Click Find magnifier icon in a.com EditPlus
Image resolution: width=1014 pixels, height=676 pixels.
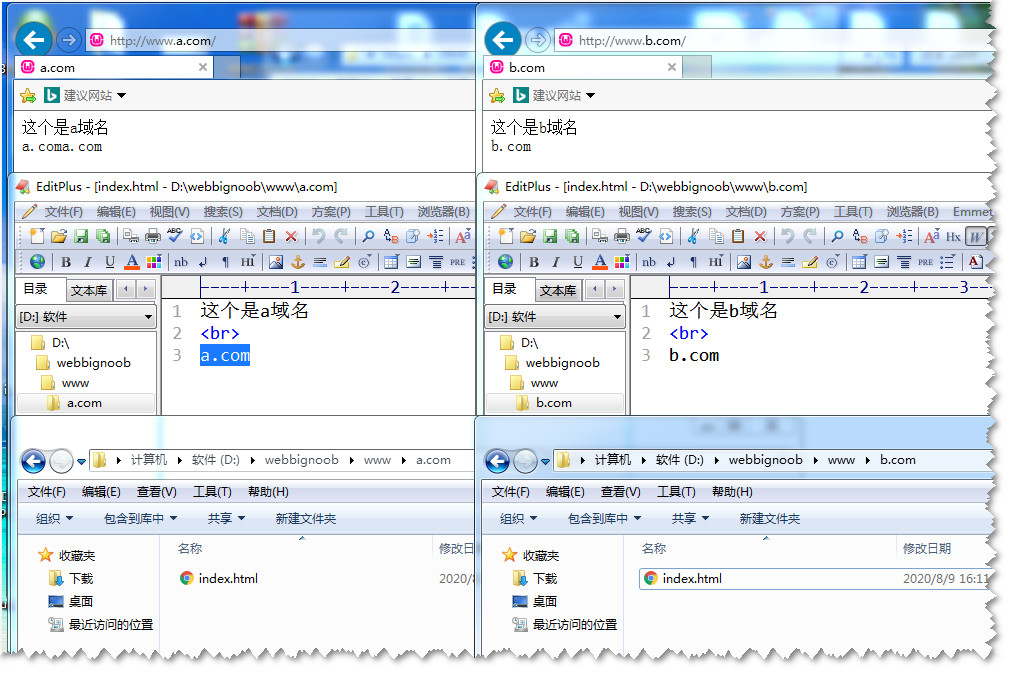(x=369, y=236)
